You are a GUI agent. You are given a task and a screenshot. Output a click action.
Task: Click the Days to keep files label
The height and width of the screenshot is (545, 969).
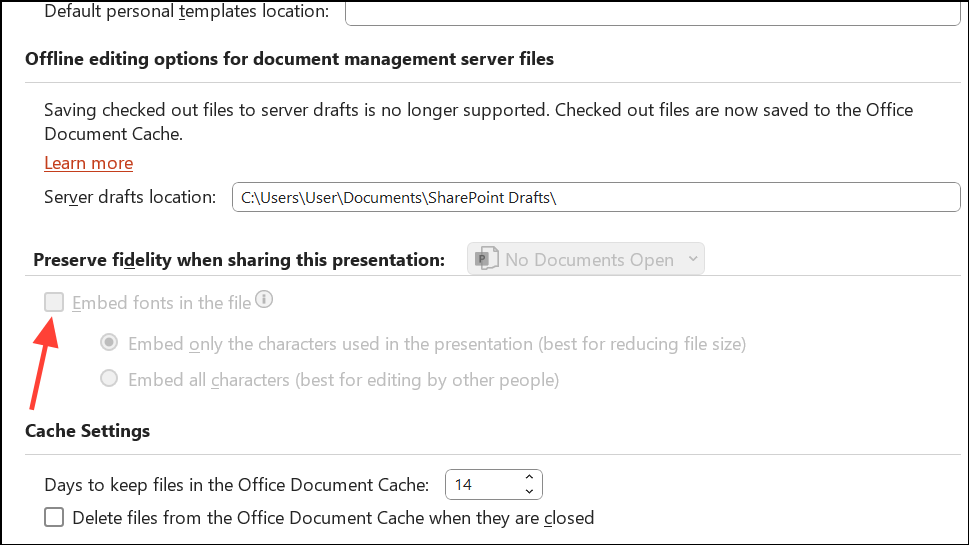(x=236, y=485)
